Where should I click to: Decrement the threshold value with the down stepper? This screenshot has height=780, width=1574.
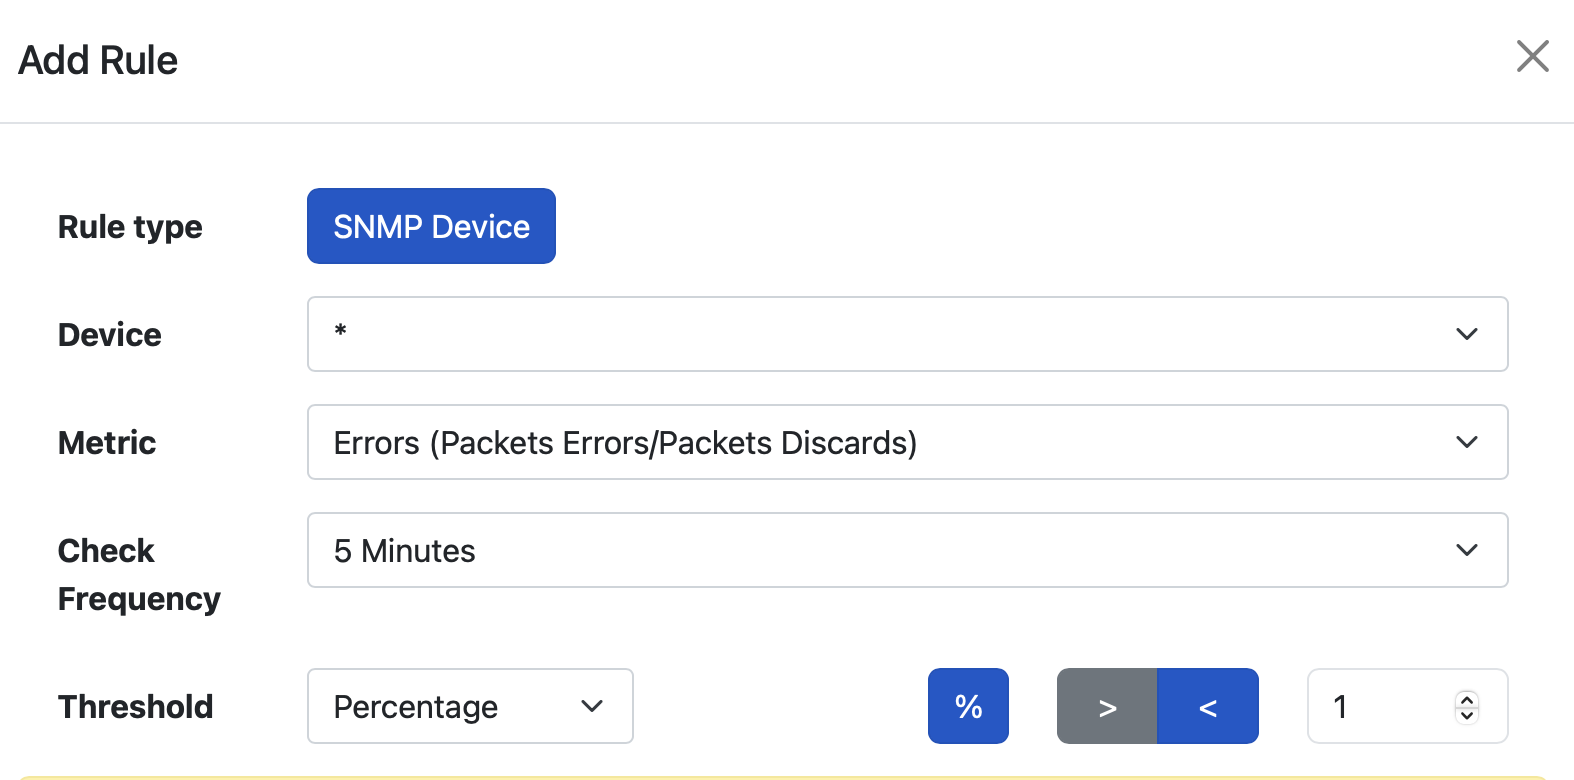click(1466, 714)
